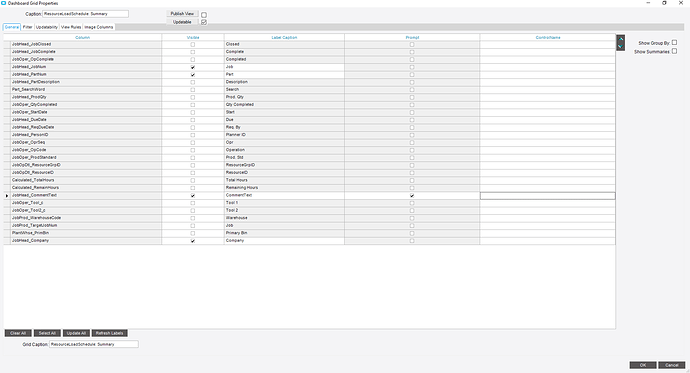Confirm with the OK button
The width and height of the screenshot is (690, 373).
click(643, 365)
